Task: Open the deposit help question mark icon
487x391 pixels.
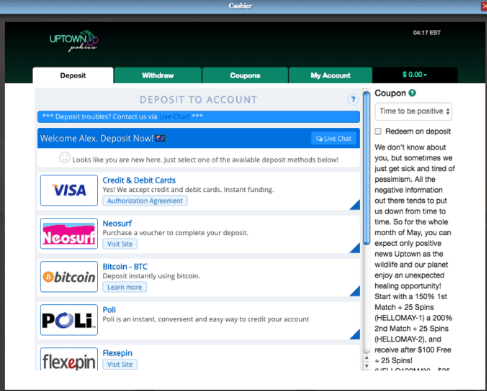Action: pos(353,99)
